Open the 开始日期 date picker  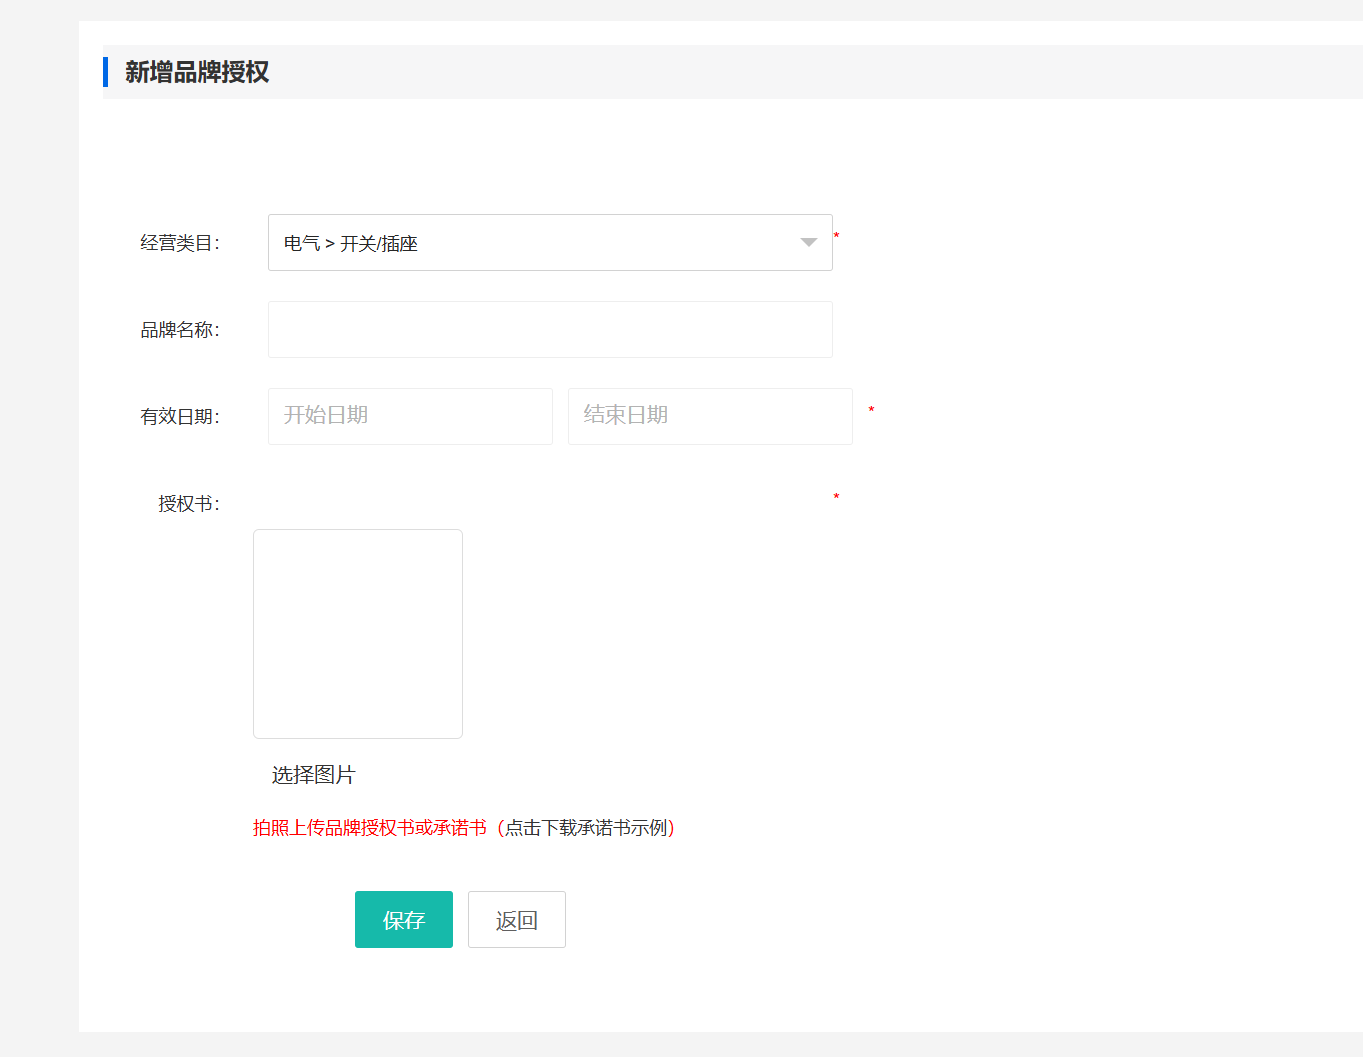click(410, 416)
